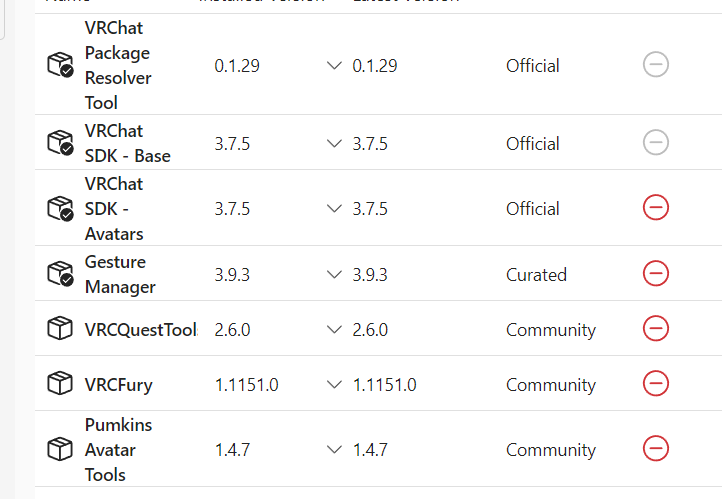Click the grayed remove button for Package Resolver Tool
722x499 pixels.
point(656,65)
